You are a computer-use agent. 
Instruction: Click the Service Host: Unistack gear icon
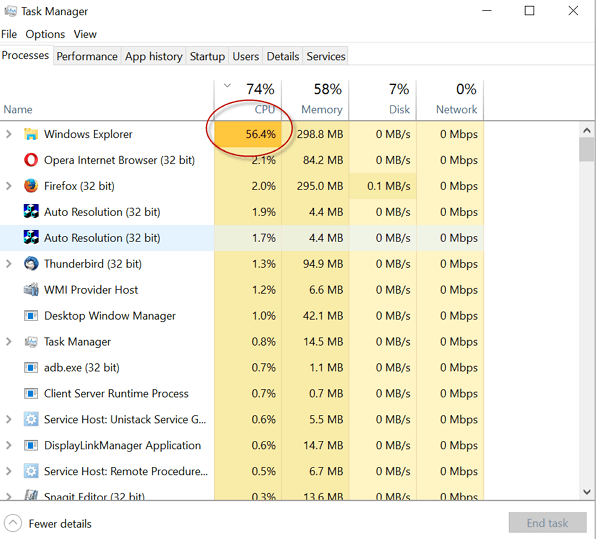coord(31,419)
